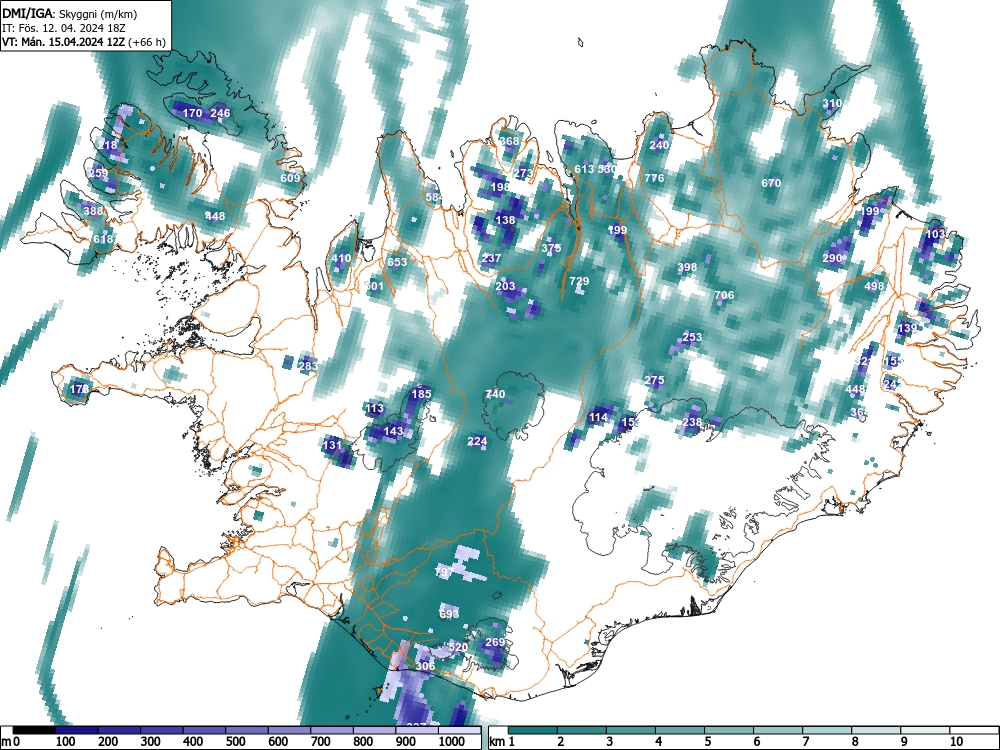The image size is (1000, 750).
Task: Select the legend swatch between 5 and 6 km
Action: pyautogui.click(x=729, y=730)
